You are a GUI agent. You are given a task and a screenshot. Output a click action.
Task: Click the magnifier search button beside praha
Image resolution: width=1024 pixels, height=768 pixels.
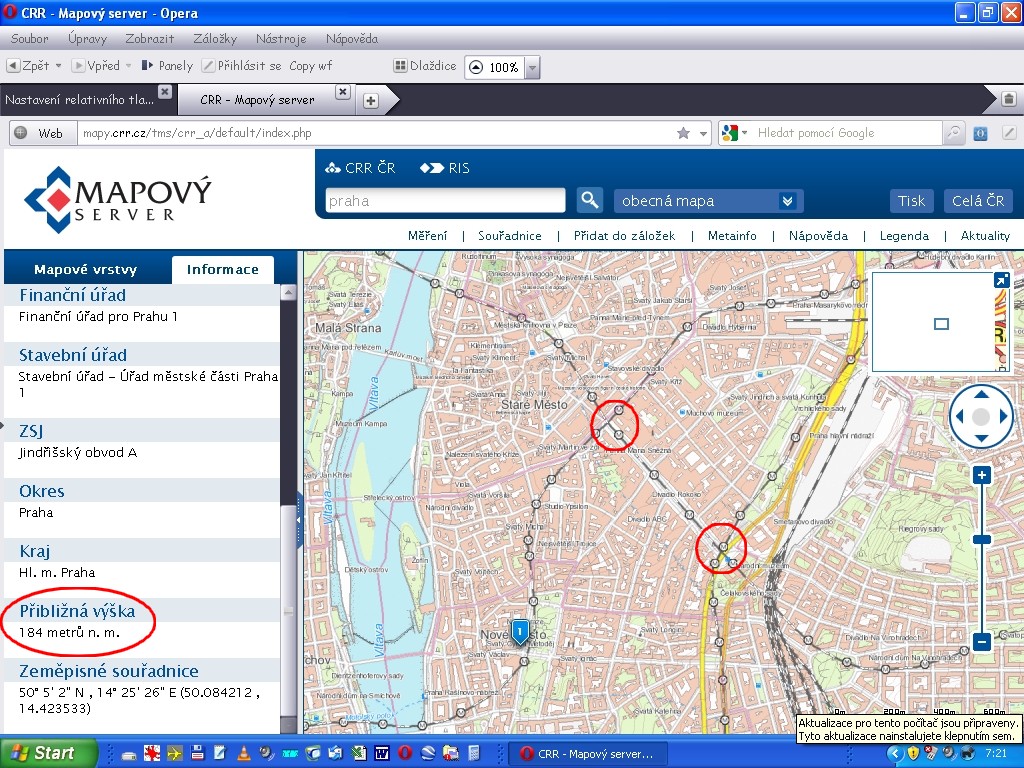590,200
